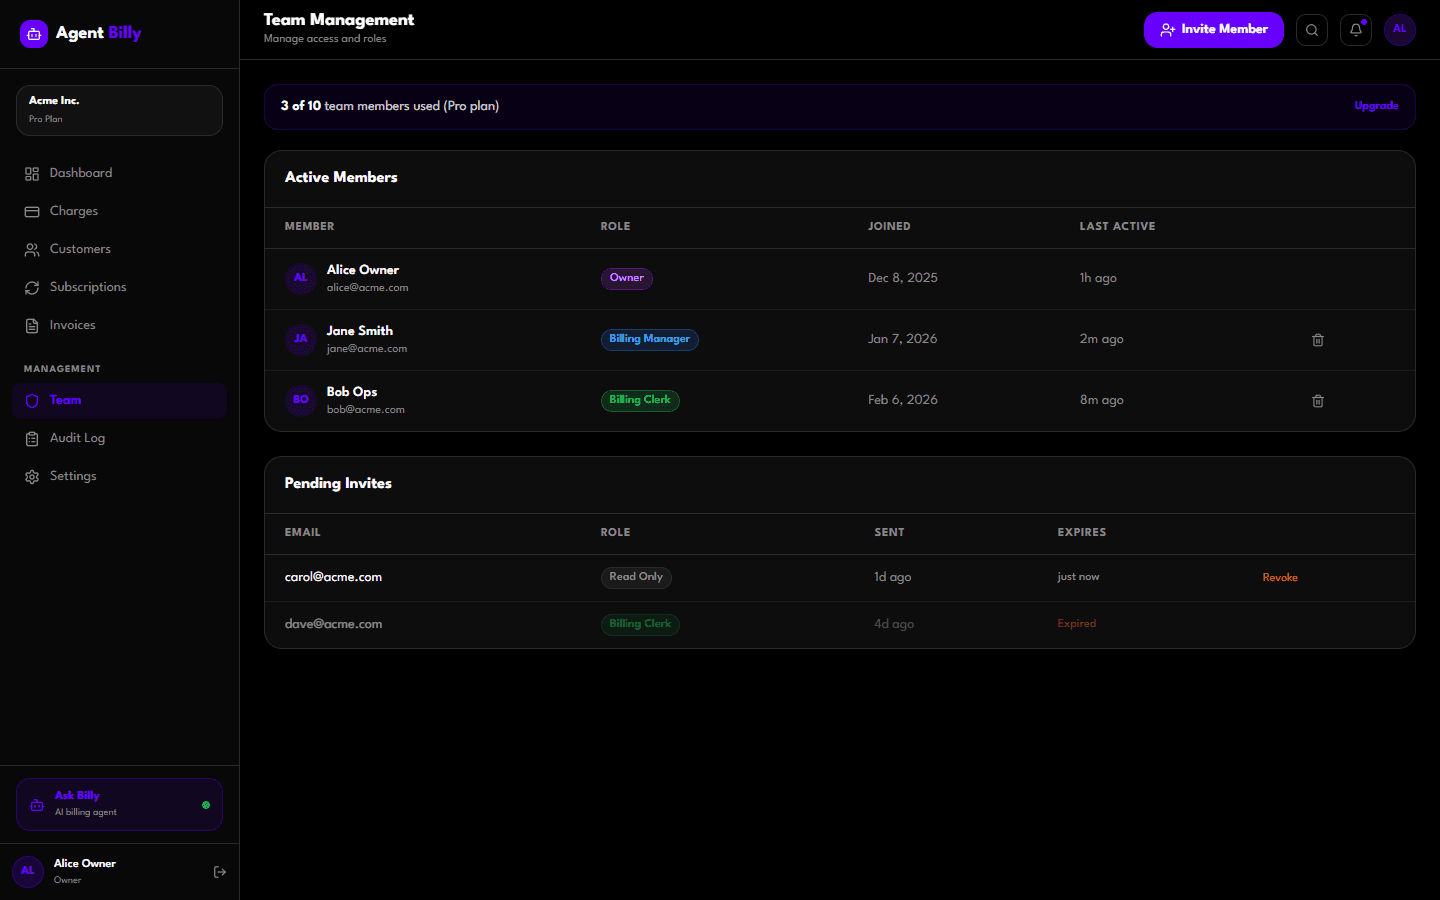Screen dimensions: 1440x900
Task: Click the Agent Billy logo icon
Action: [34, 34]
